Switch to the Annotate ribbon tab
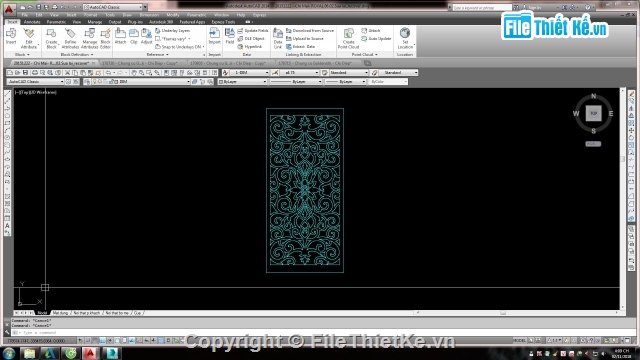The width and height of the screenshot is (640, 360). tap(32, 22)
